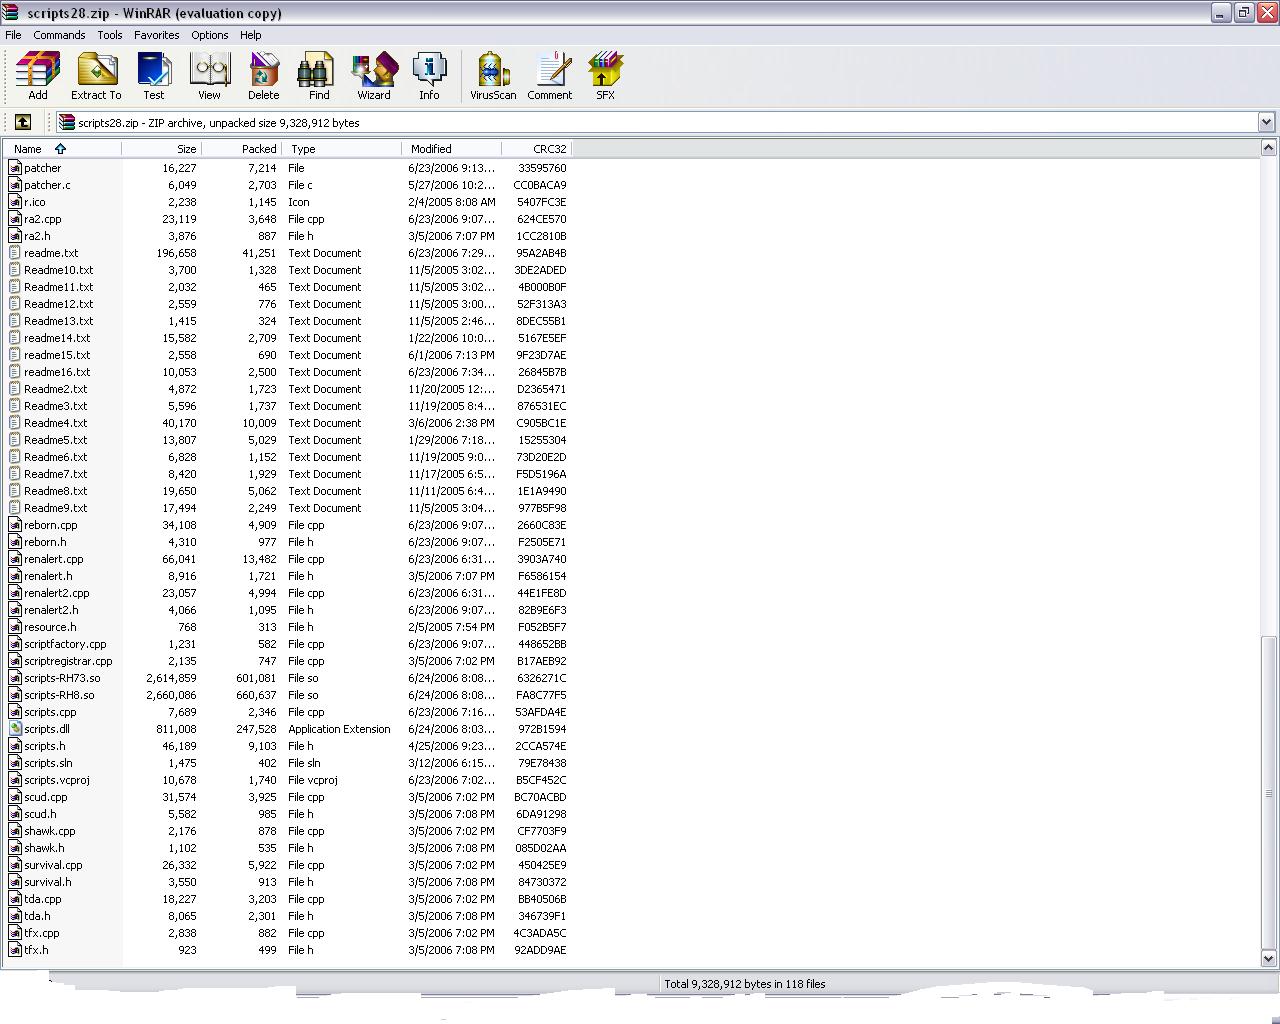Image resolution: width=1280 pixels, height=1024 pixels.
Task: Click the Add toolbar icon
Action: [38, 76]
